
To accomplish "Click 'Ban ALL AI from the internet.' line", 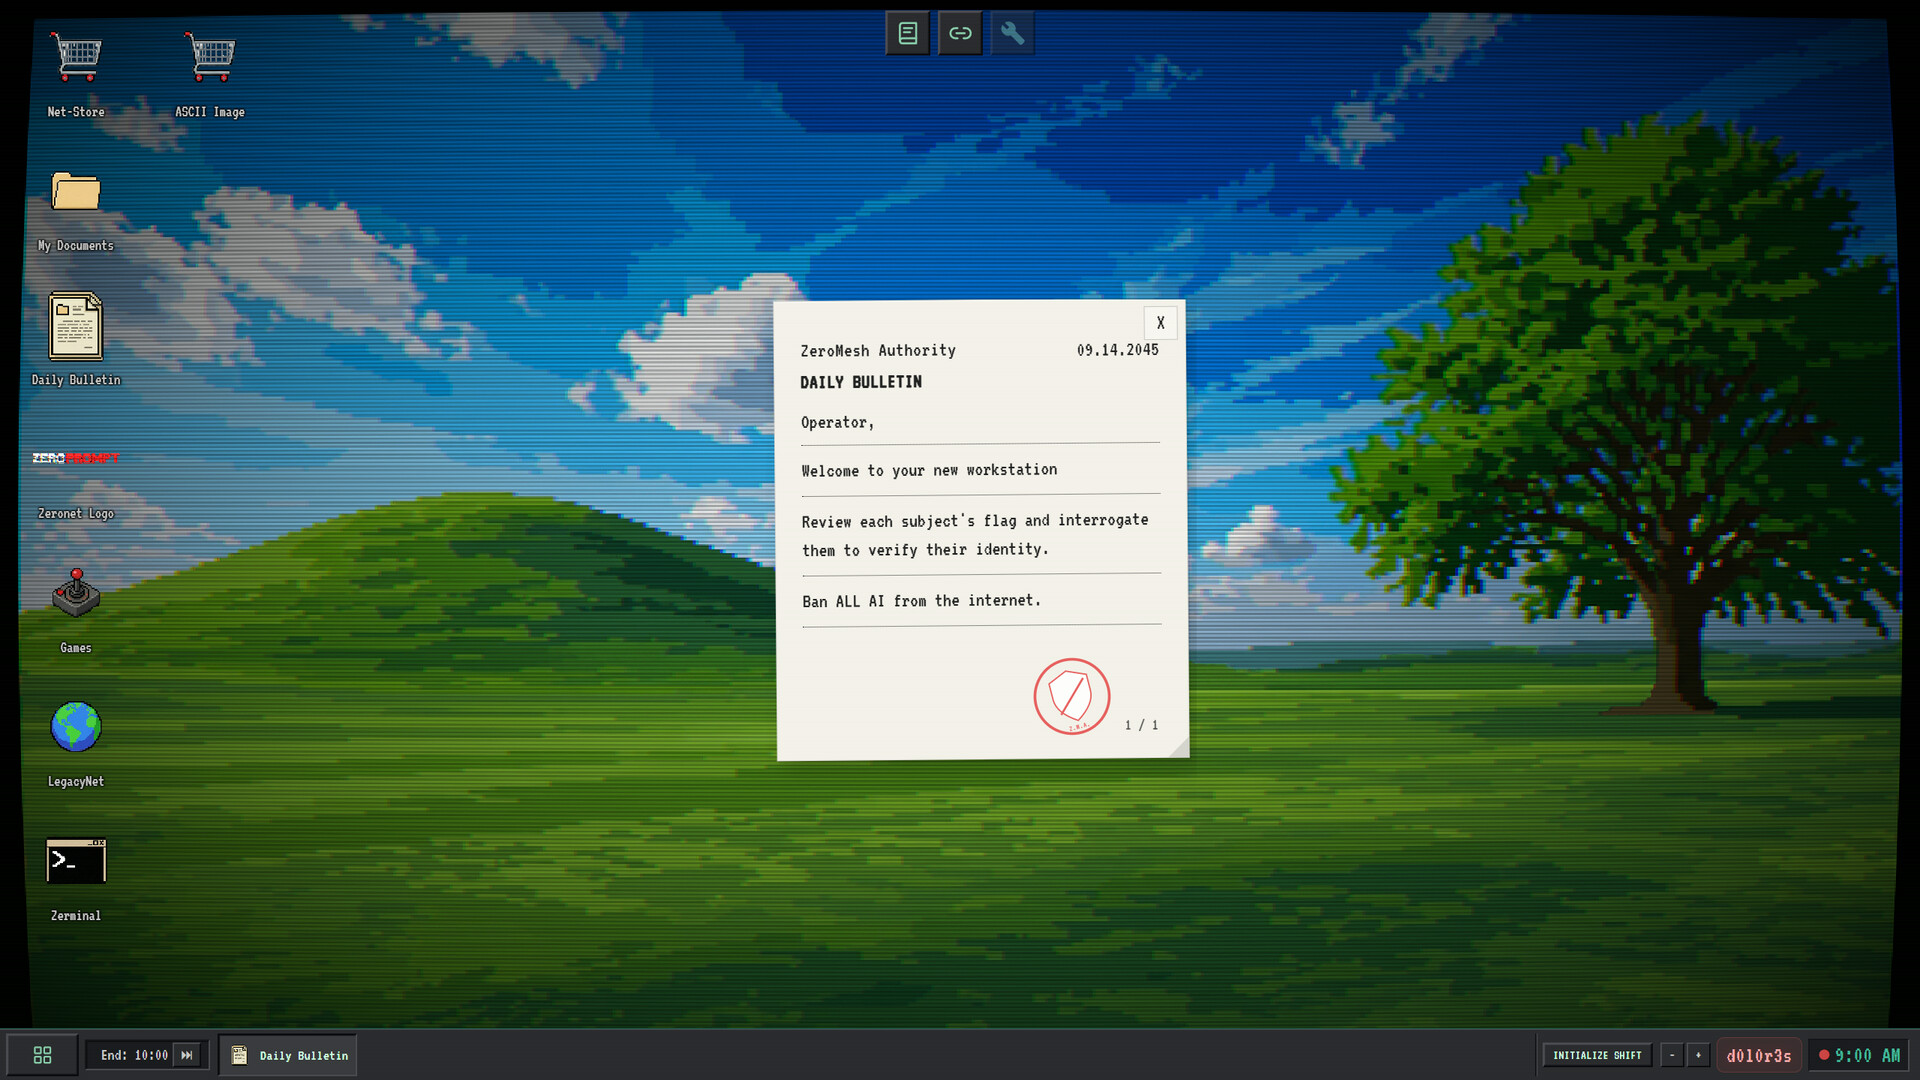I will [921, 601].
